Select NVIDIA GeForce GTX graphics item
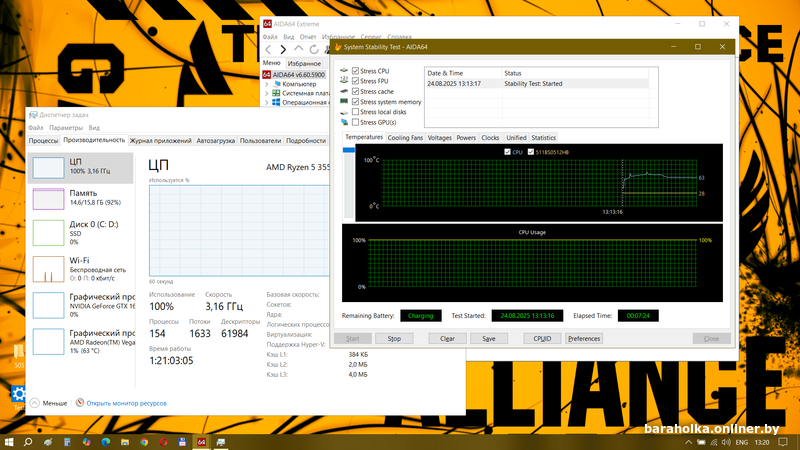The width and height of the screenshot is (800, 450). click(x=81, y=305)
